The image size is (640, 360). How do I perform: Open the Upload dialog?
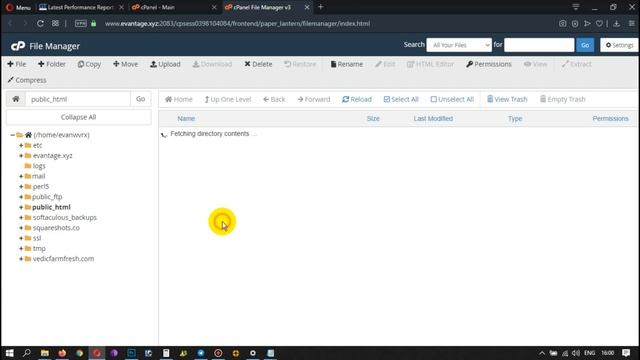click(x=165, y=64)
